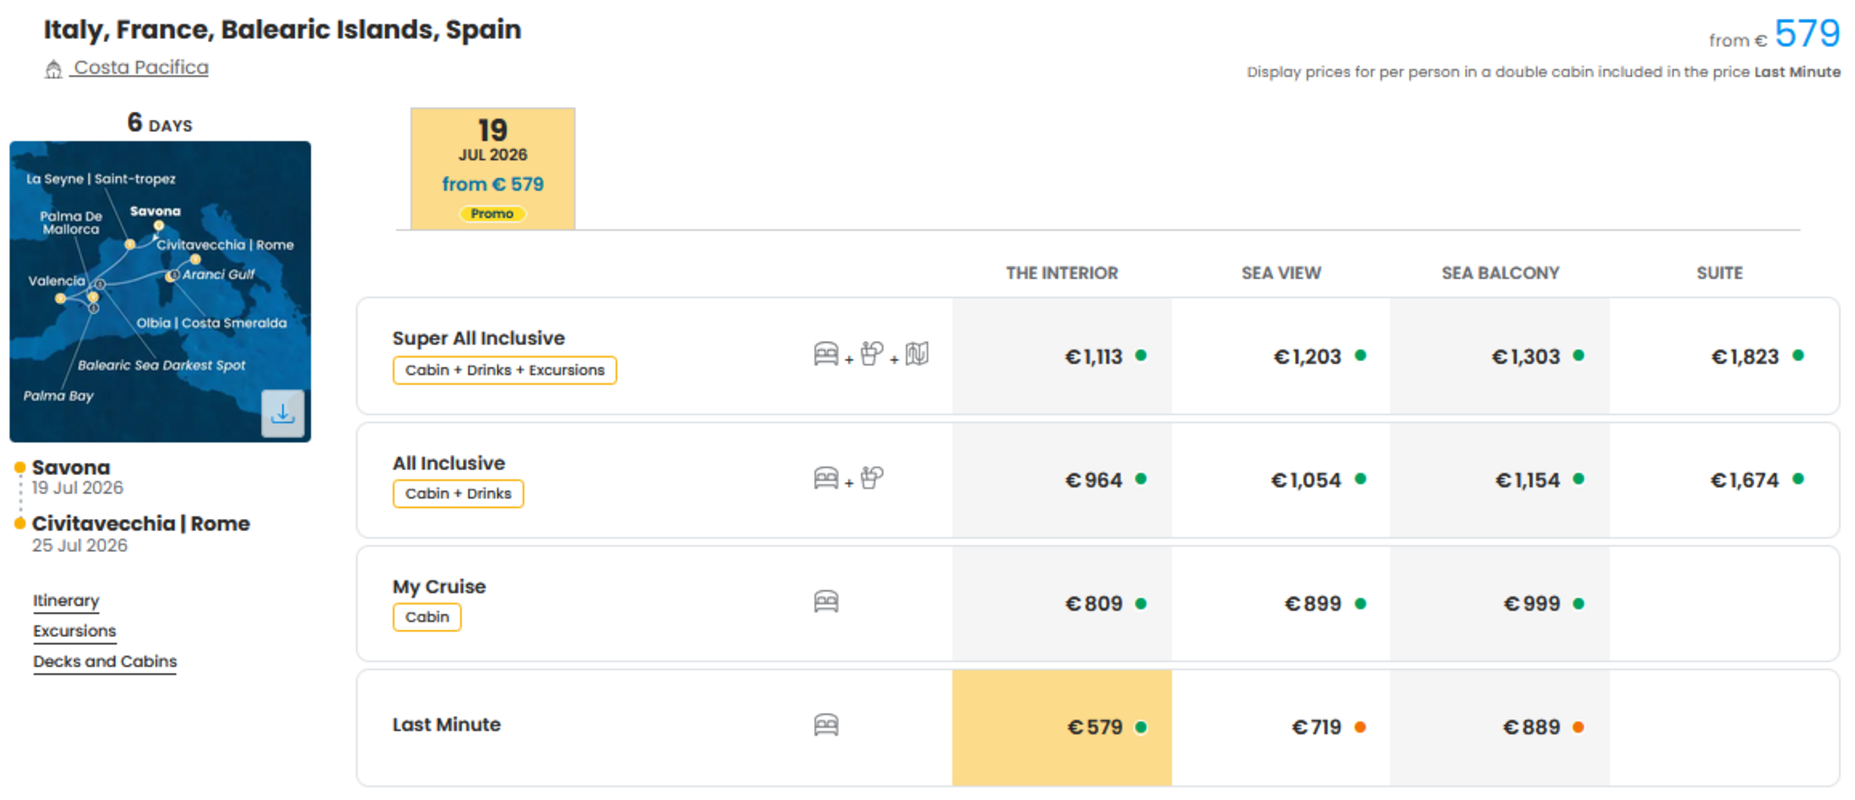Select Super All Inclusive suite price €1,823
The width and height of the screenshot is (1855, 800).
click(1724, 356)
